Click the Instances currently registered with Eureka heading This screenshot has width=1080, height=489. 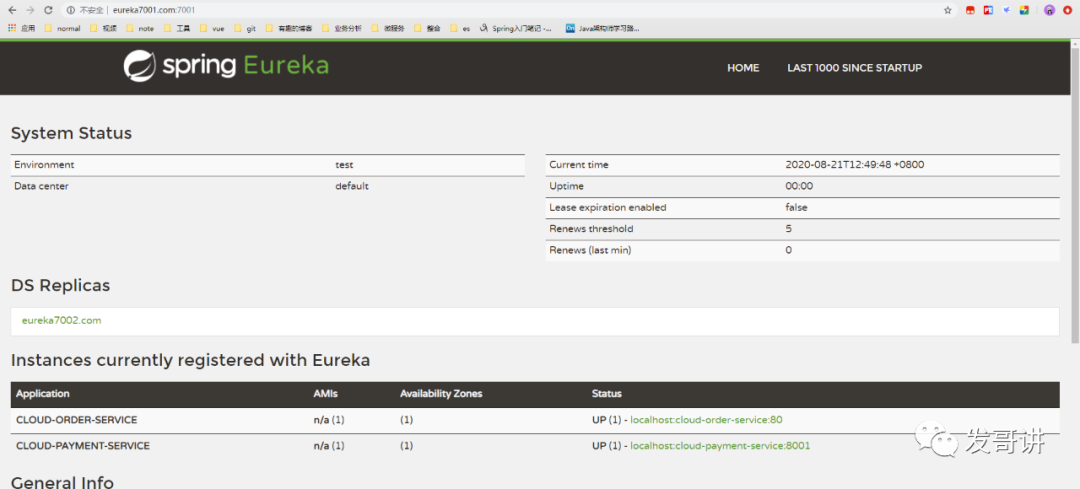coord(191,360)
